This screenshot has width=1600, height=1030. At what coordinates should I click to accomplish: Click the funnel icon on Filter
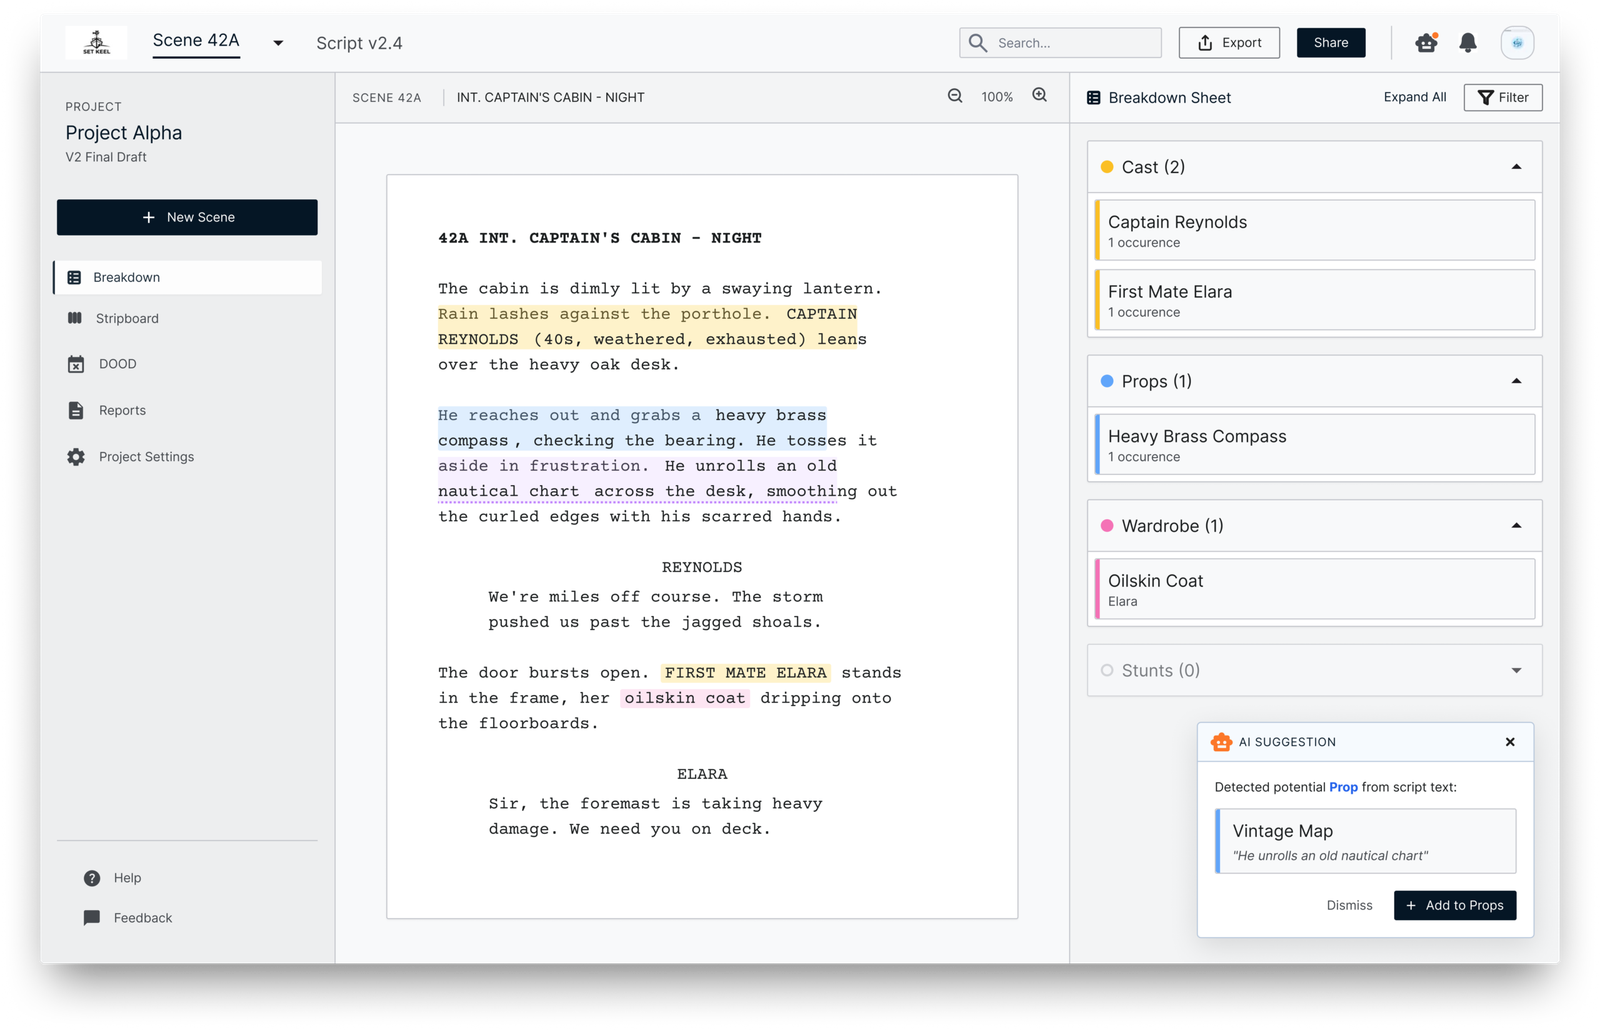tap(1486, 97)
